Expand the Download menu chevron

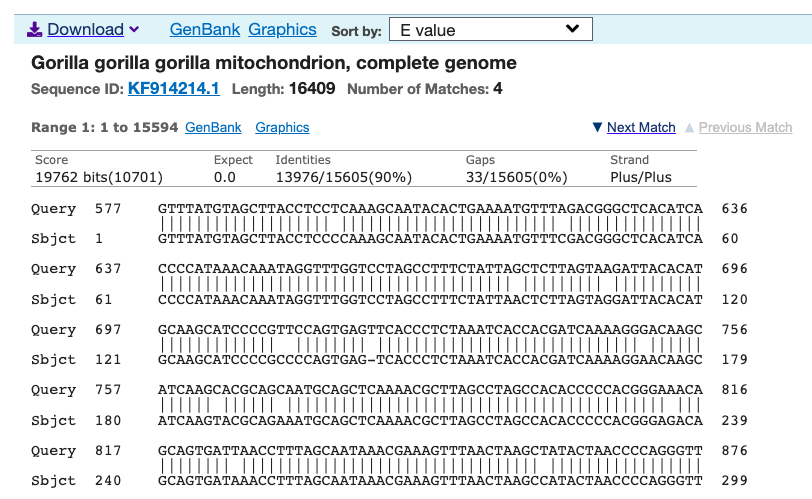coord(134,30)
